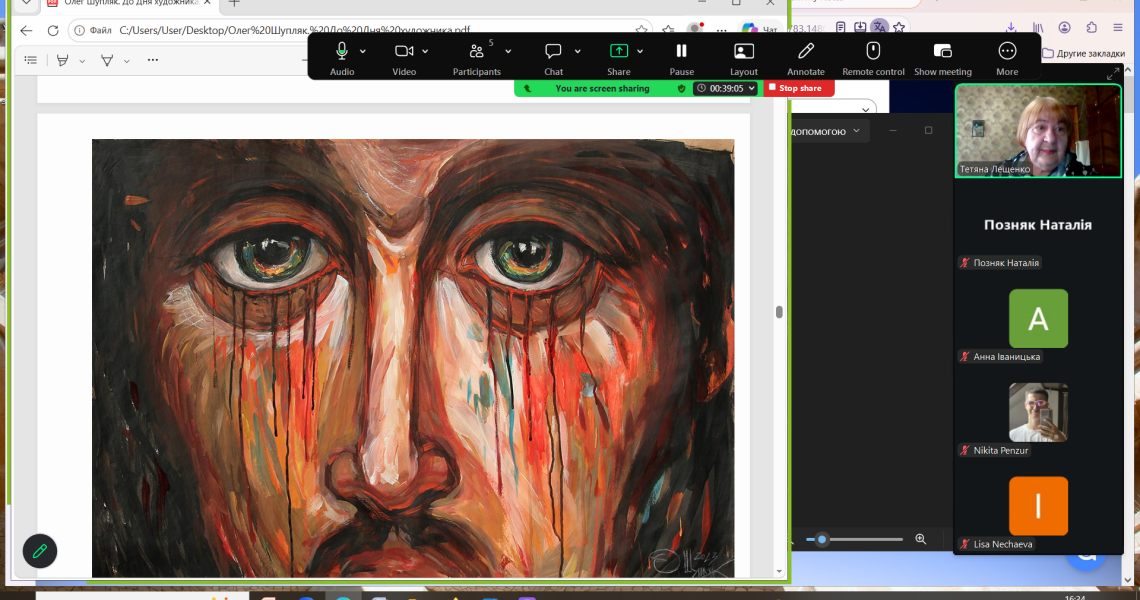Screen dimensions: 1140x600
Task: Open the Zoom Chat panel
Action: point(553,58)
